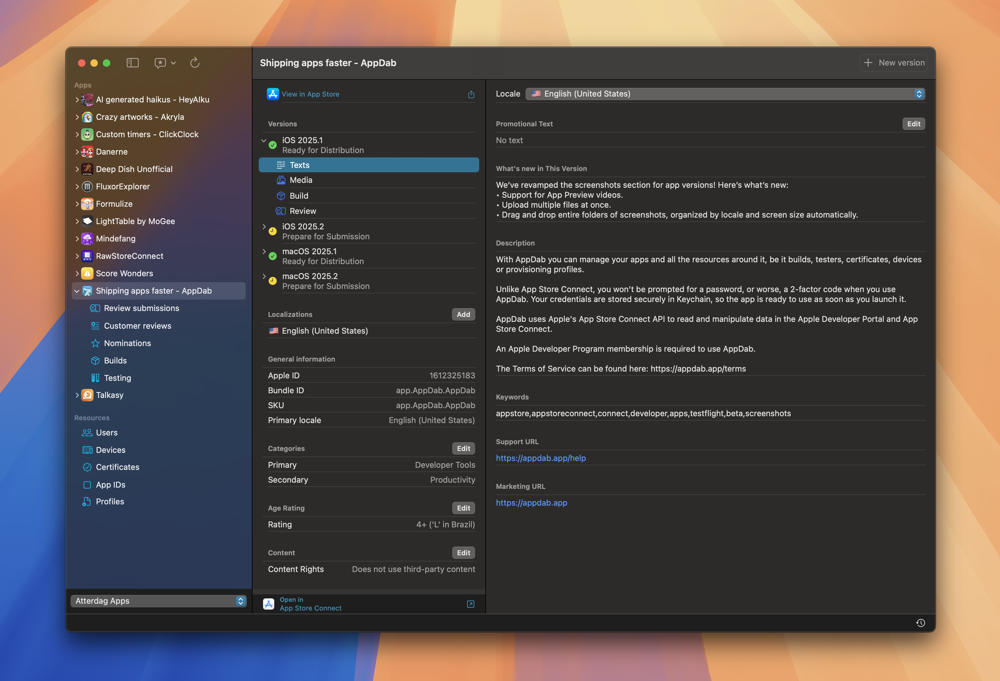Click the Apple ID value 1612325183
The image size is (1000, 681).
pyautogui.click(x=452, y=376)
